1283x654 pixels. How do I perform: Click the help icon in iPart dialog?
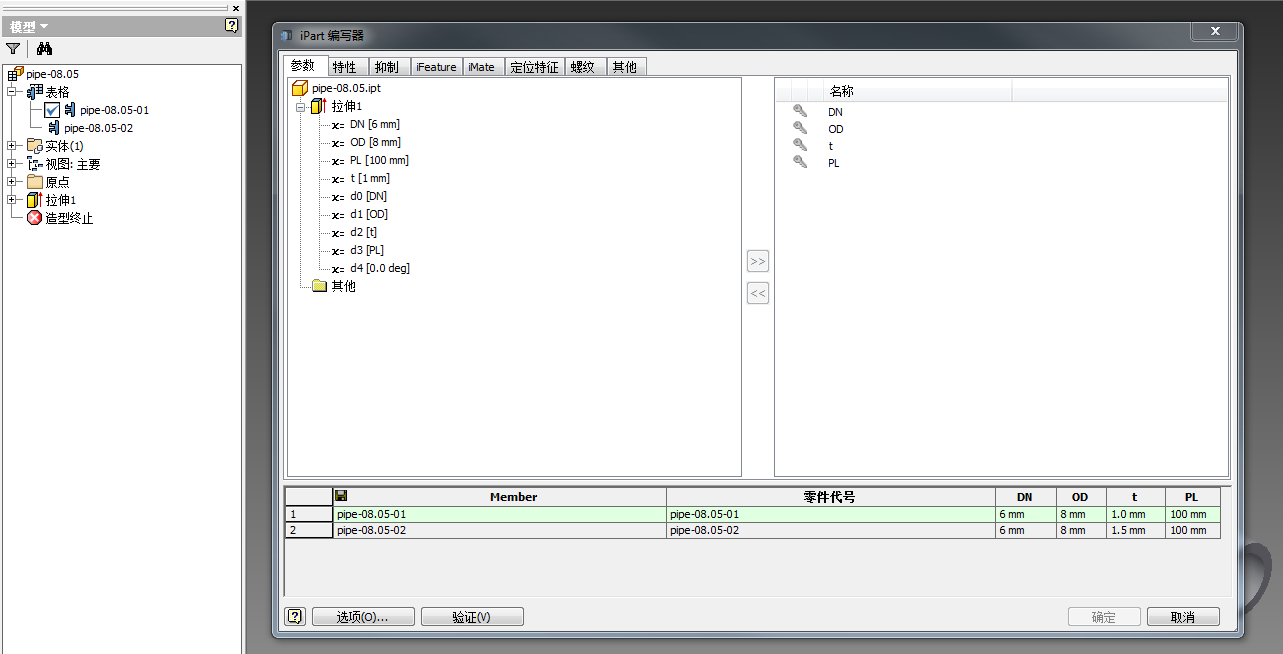tap(295, 617)
